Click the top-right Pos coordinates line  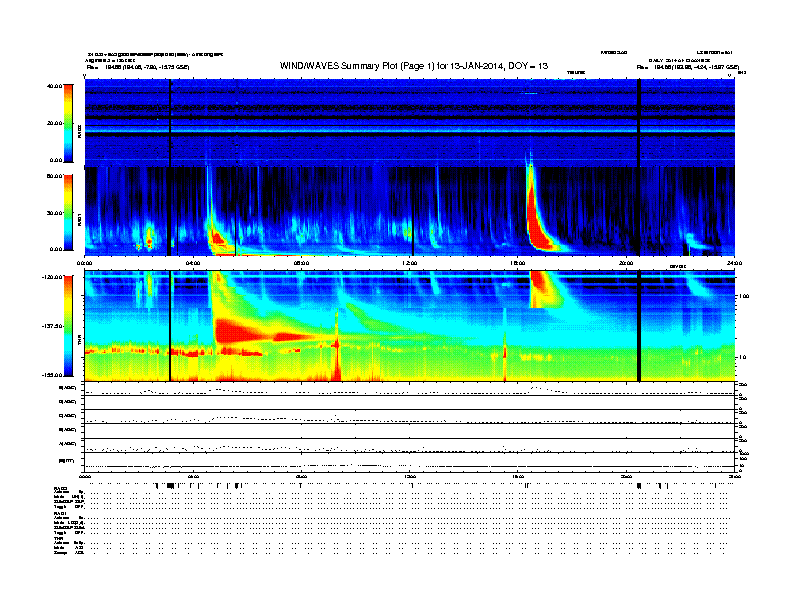[687, 67]
